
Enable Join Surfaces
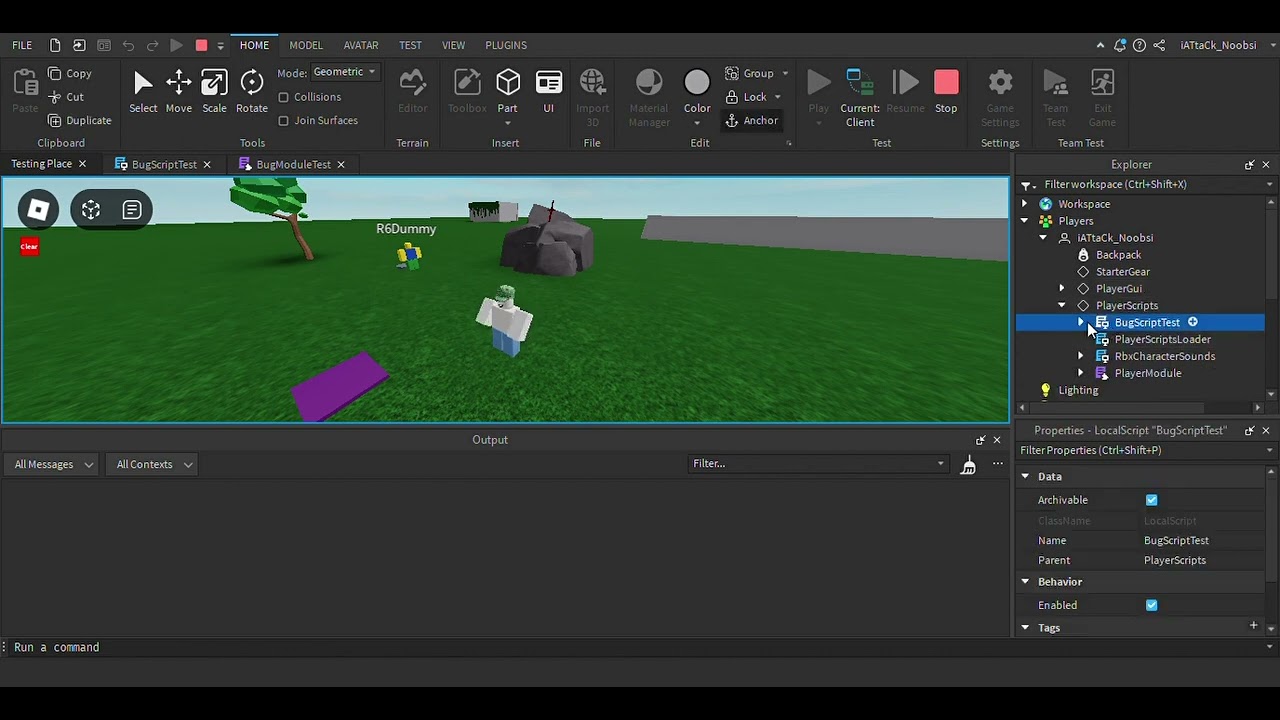285,120
